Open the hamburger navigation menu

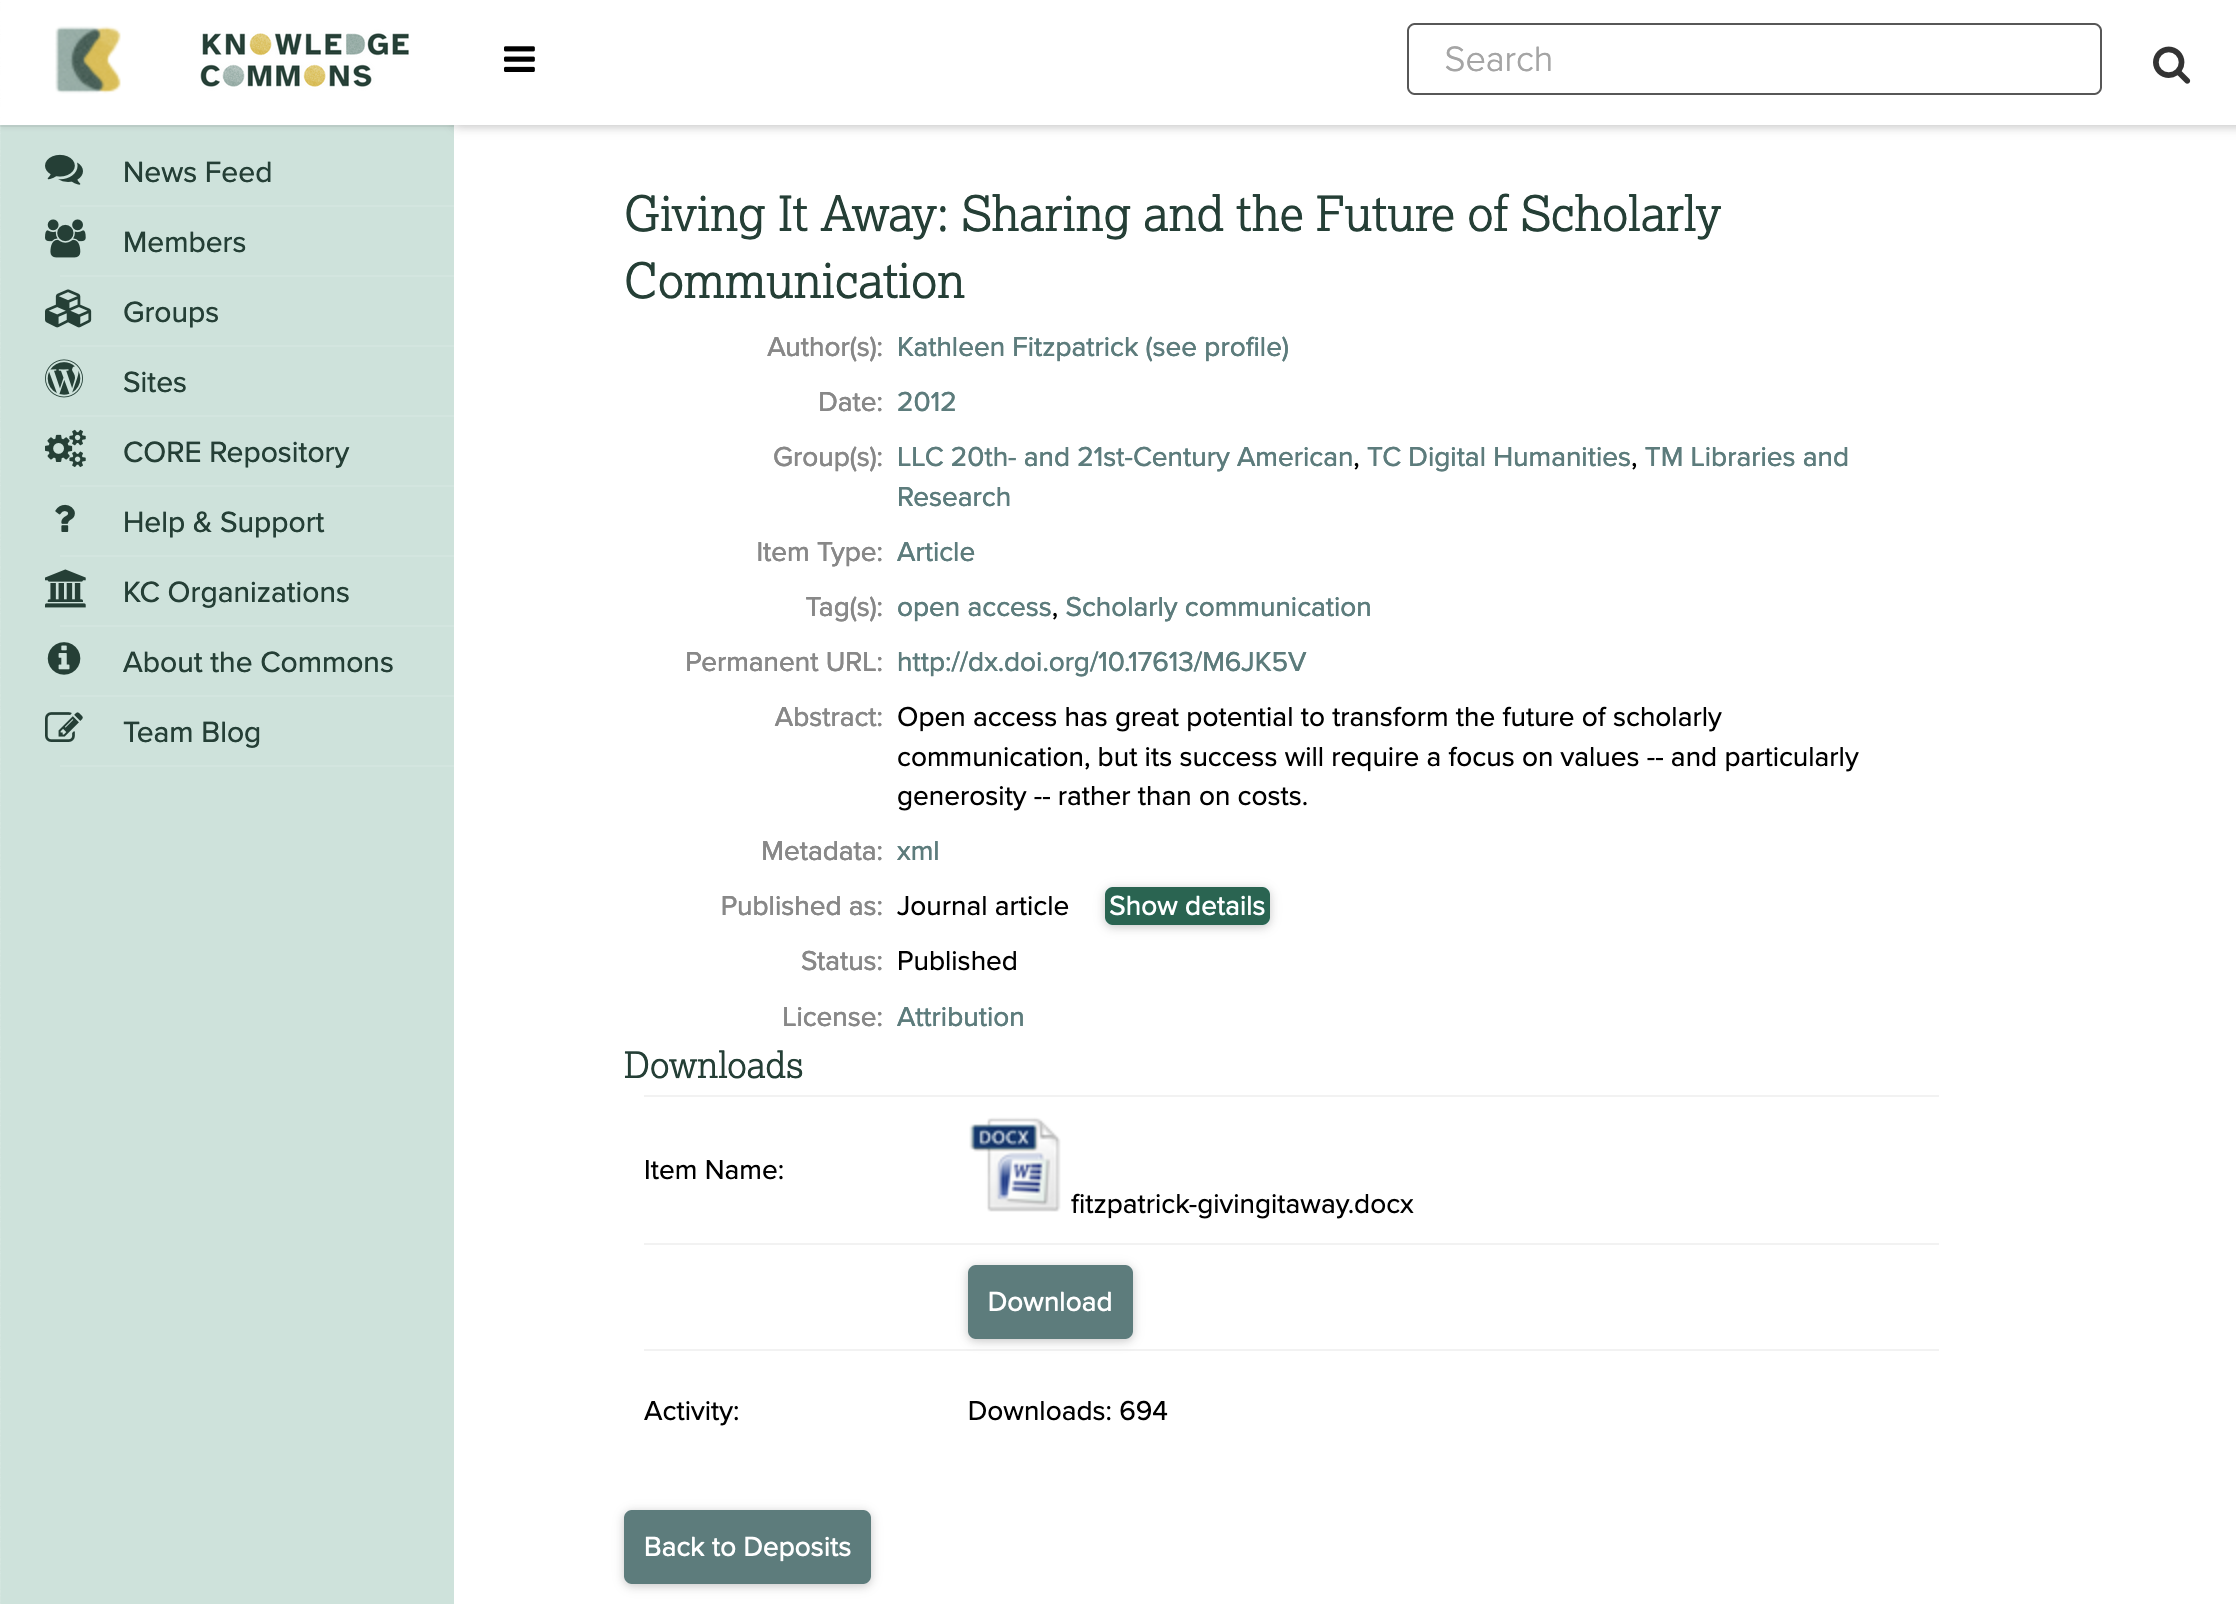[519, 59]
